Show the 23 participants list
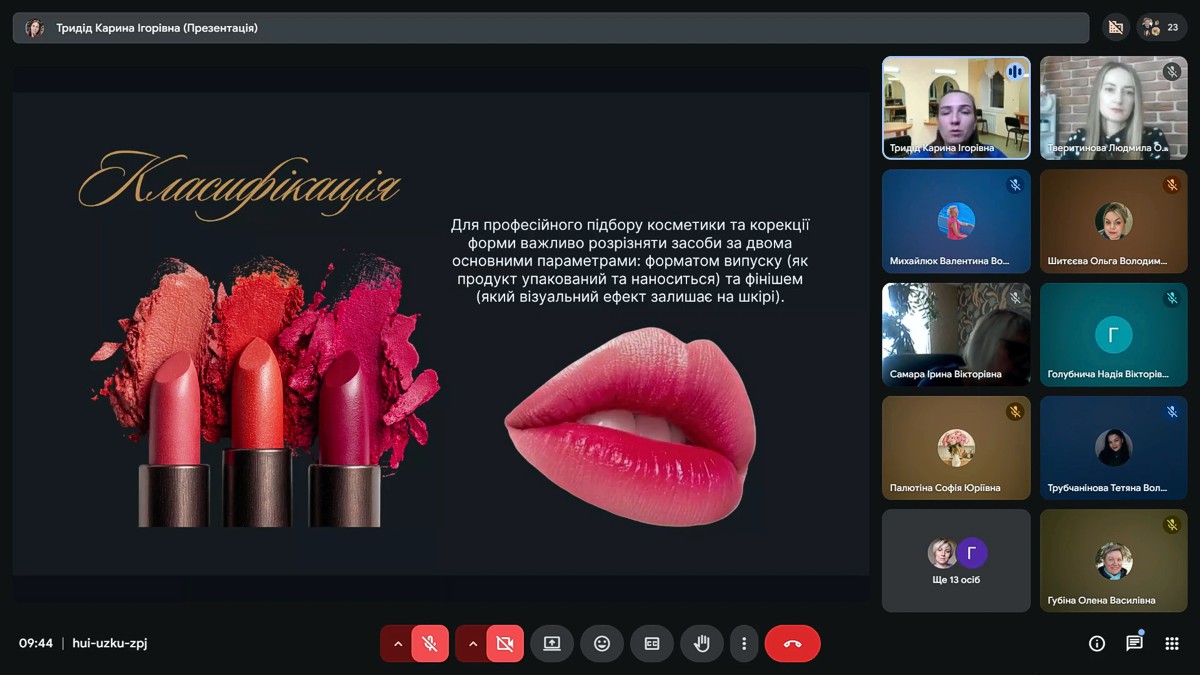Viewport: 1200px width, 675px height. tap(1162, 28)
